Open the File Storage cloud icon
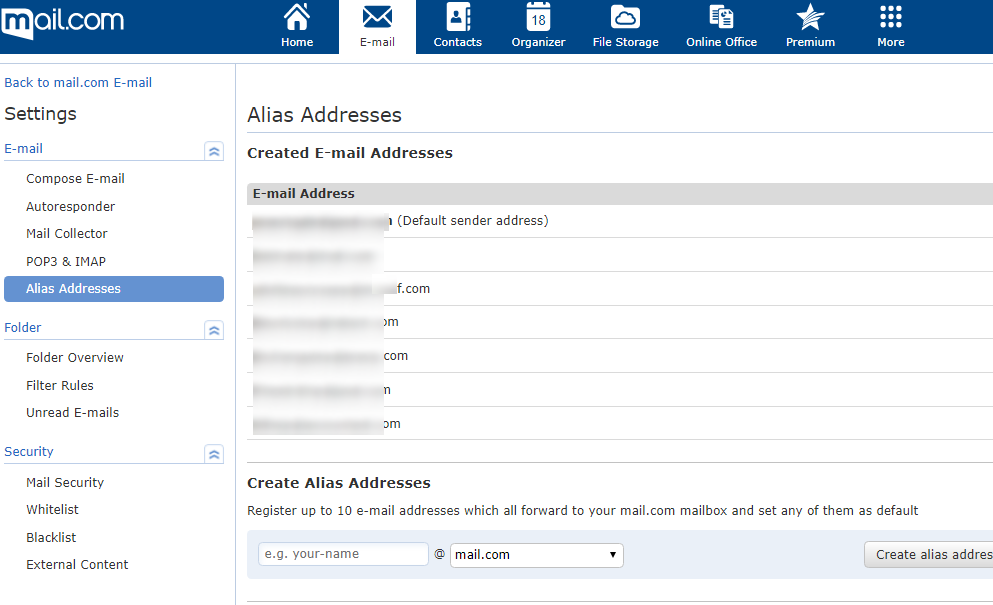This screenshot has width=993, height=605. pos(626,17)
